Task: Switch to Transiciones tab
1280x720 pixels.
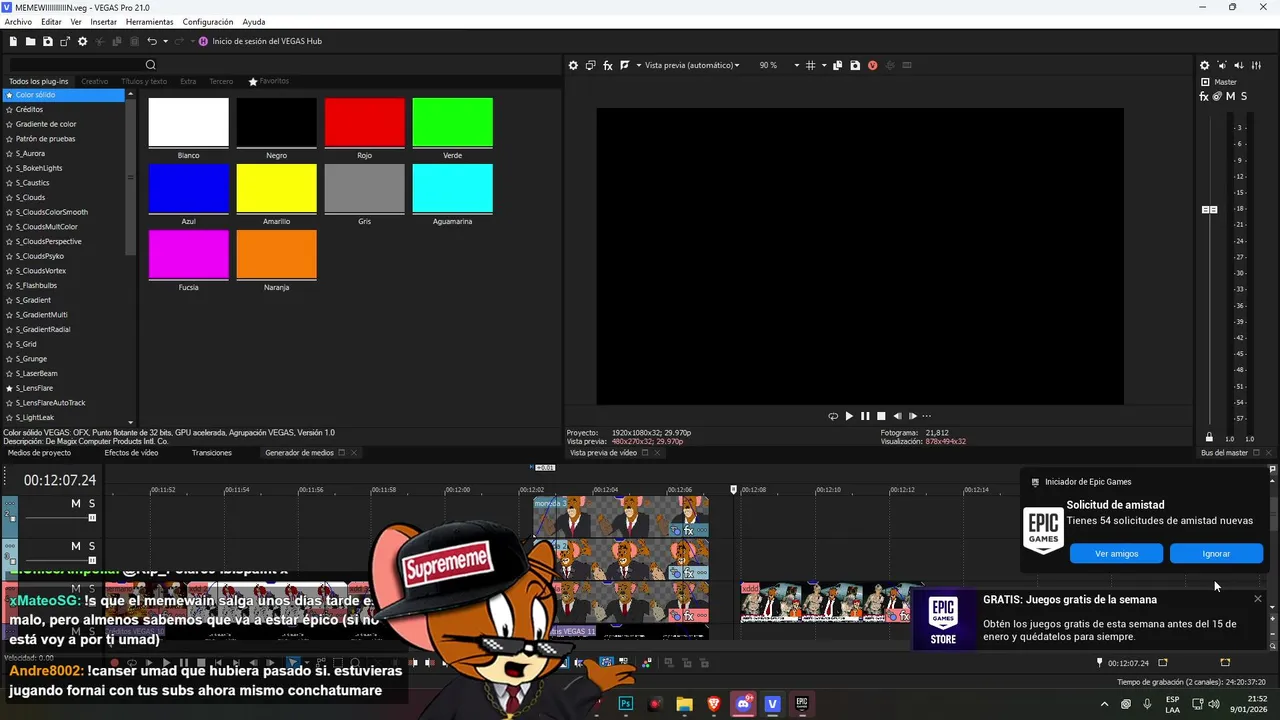Action: tap(212, 453)
